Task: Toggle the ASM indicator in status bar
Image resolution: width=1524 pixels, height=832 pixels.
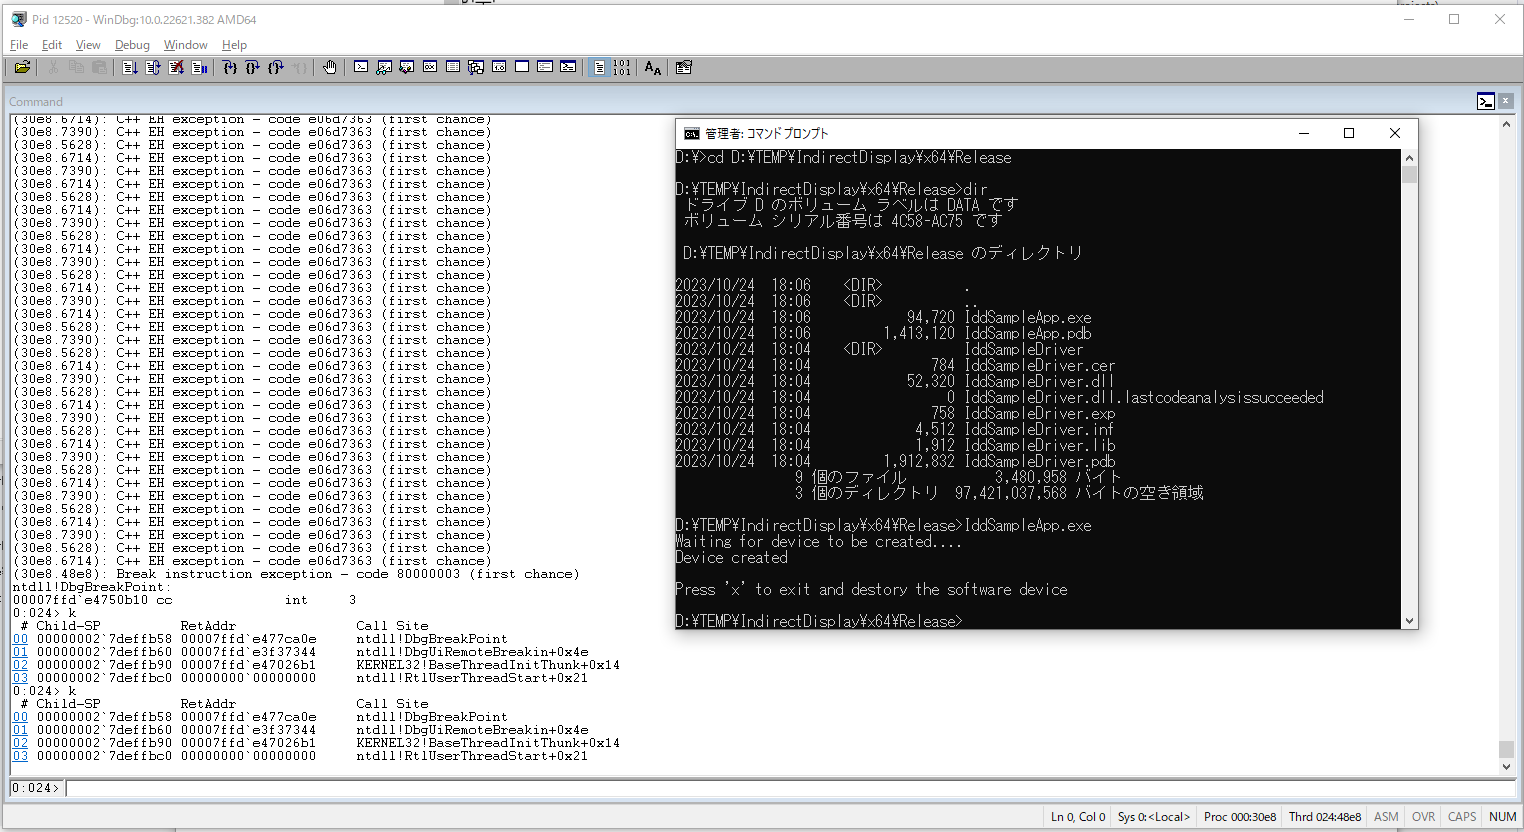Action: point(1386,816)
